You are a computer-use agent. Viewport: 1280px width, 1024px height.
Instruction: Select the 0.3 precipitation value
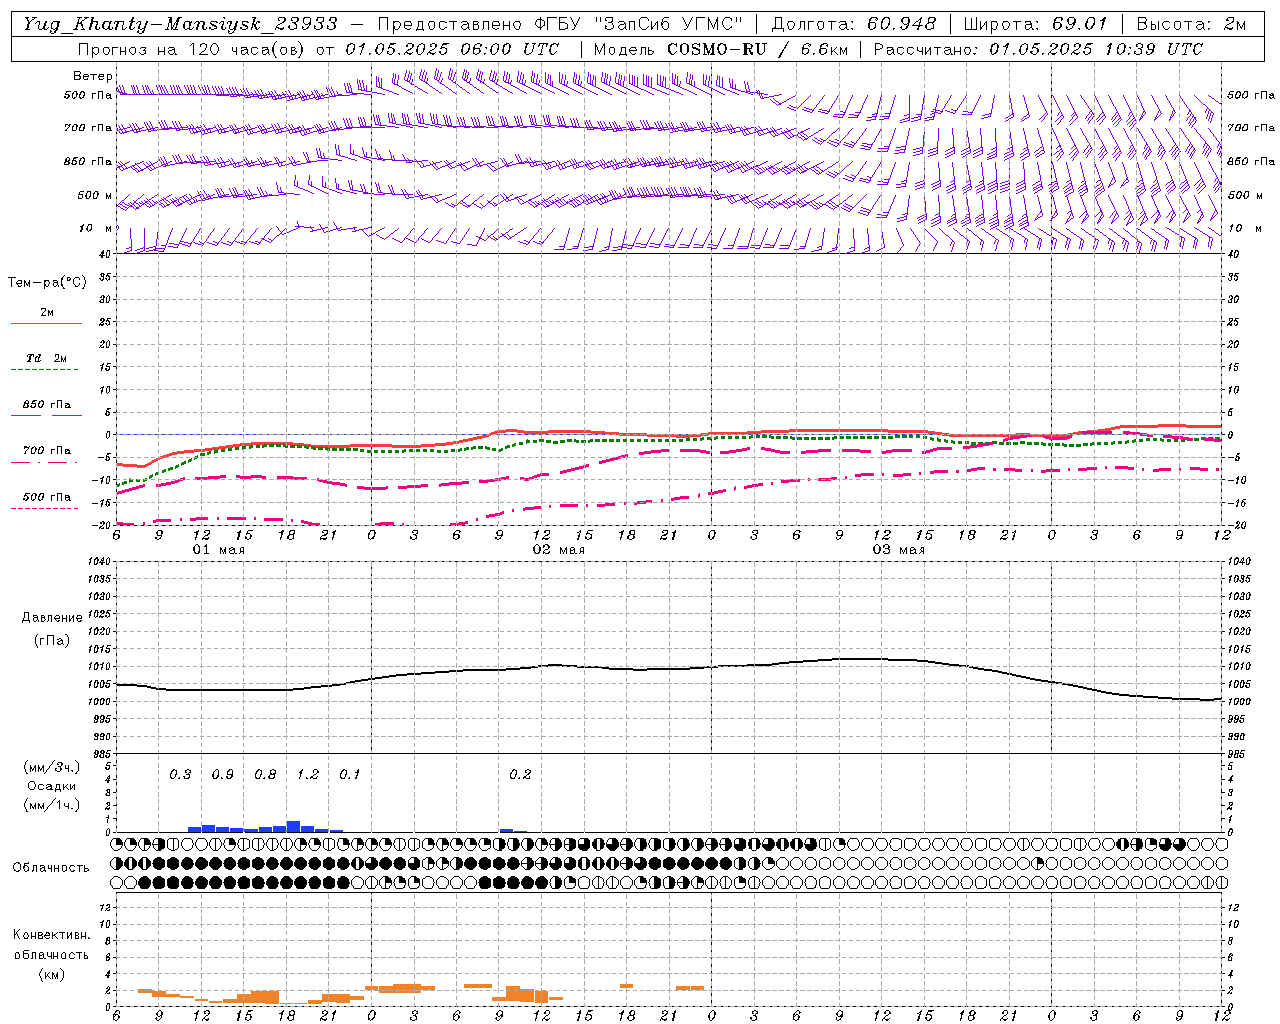(180, 774)
